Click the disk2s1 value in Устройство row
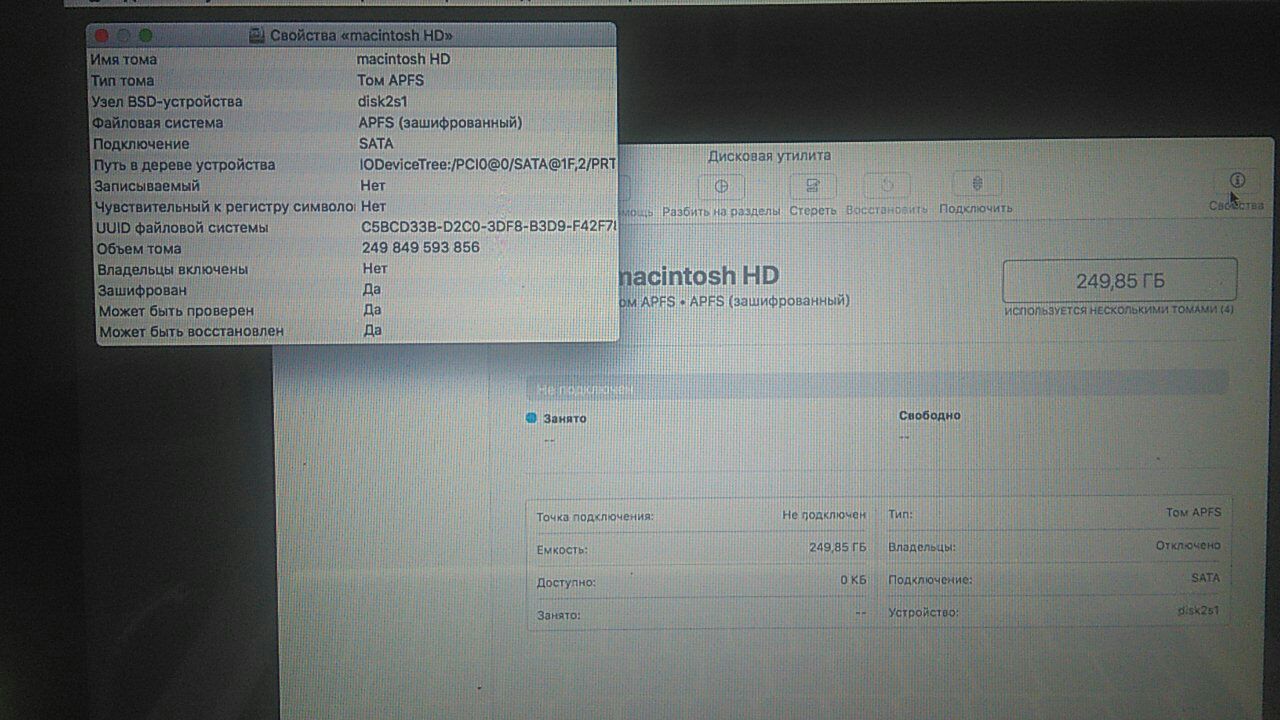The height and width of the screenshot is (720, 1280). [x=1199, y=610]
